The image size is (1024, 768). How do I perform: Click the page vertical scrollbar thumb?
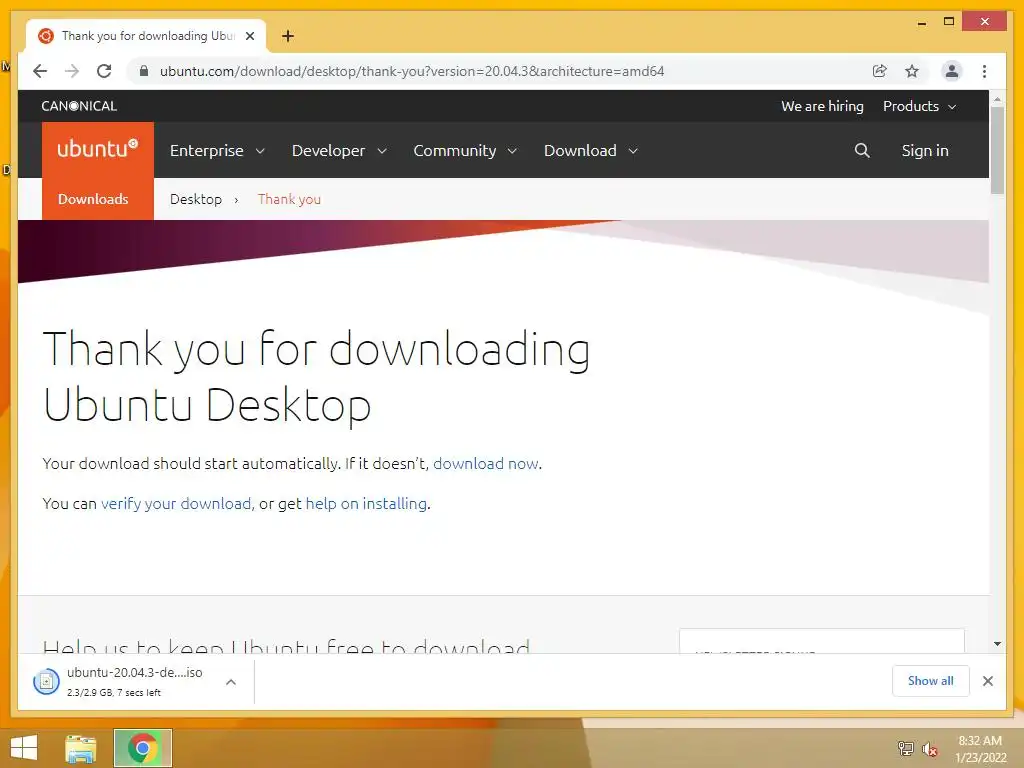[x=997, y=150]
